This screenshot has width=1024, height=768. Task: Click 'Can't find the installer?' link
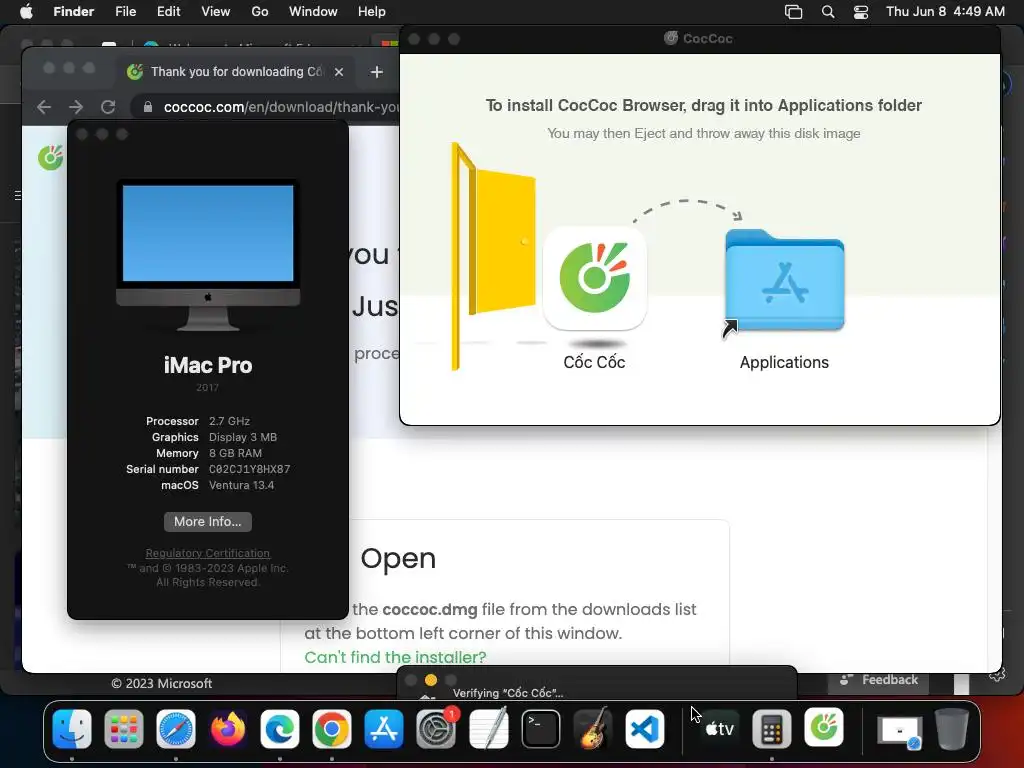click(395, 657)
